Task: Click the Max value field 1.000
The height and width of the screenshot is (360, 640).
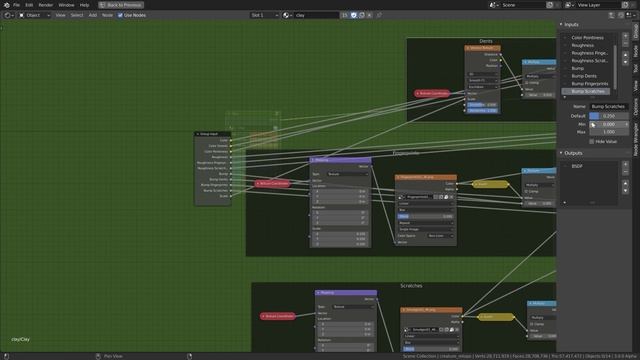Action: [609, 132]
